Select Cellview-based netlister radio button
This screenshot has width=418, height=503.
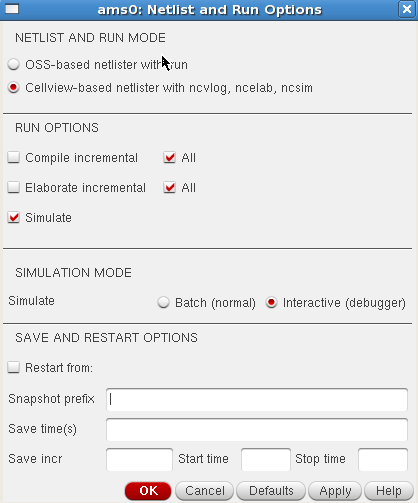14,88
